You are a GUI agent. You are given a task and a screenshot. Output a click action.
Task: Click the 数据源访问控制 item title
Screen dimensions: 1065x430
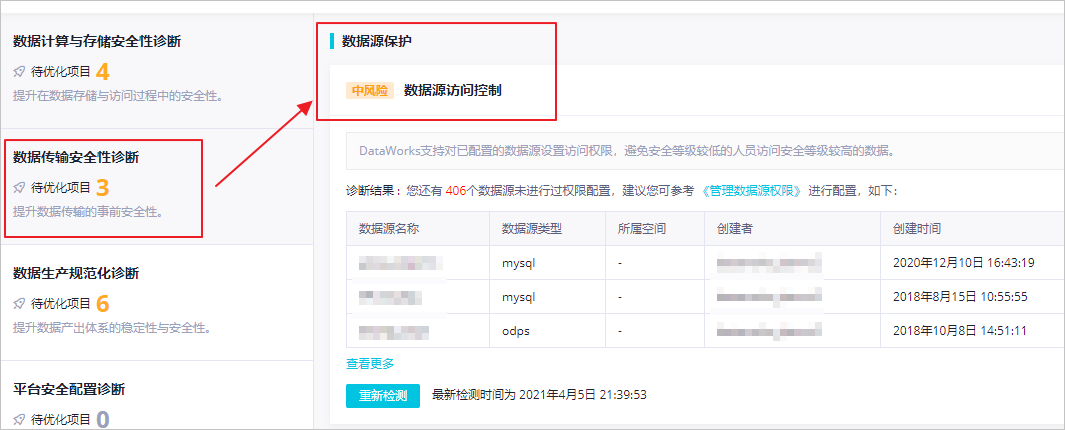pos(453,90)
